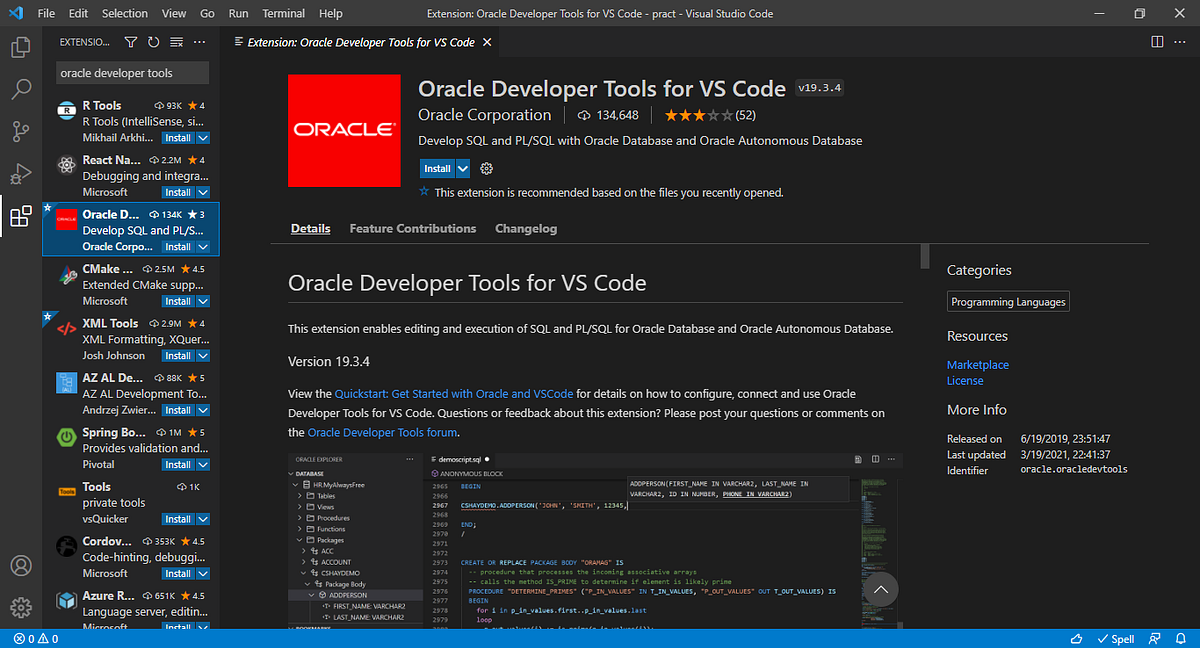Click the extensions search input field

point(132,72)
